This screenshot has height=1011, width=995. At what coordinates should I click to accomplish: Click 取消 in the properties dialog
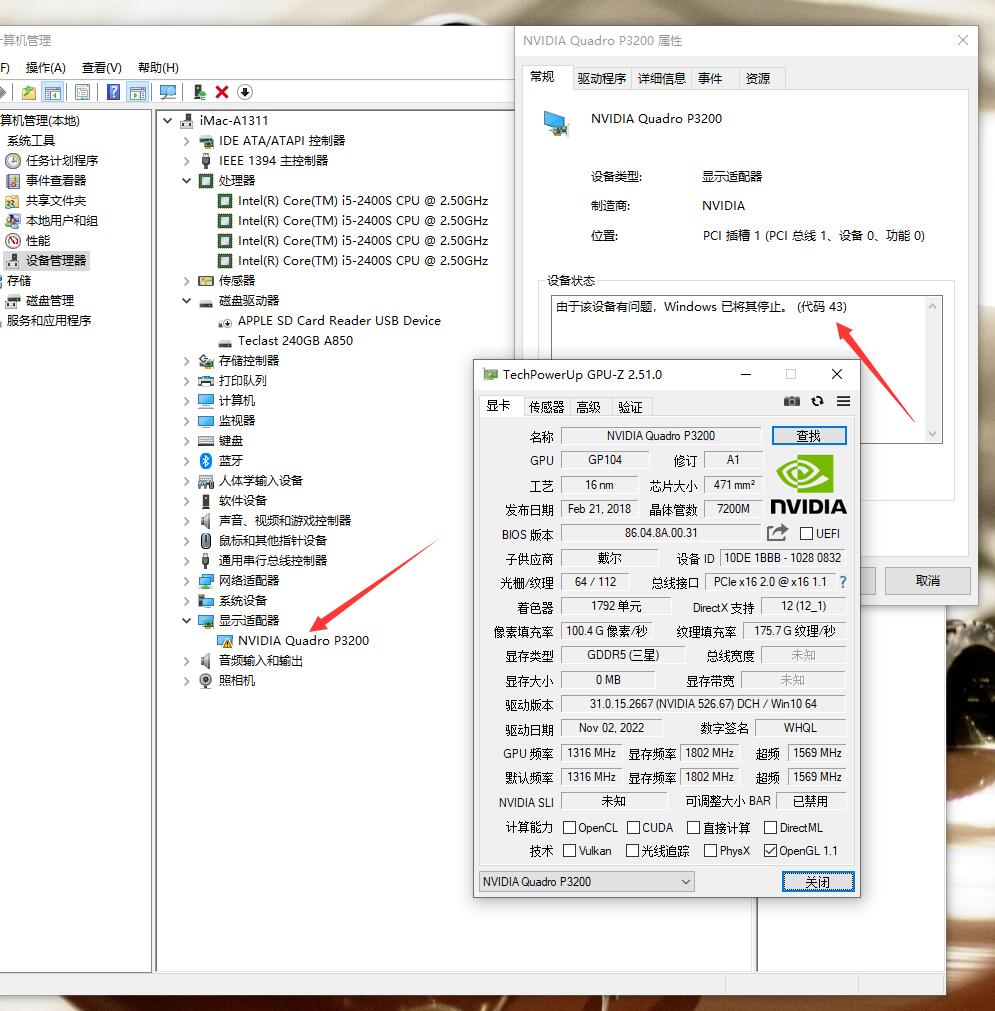927,580
